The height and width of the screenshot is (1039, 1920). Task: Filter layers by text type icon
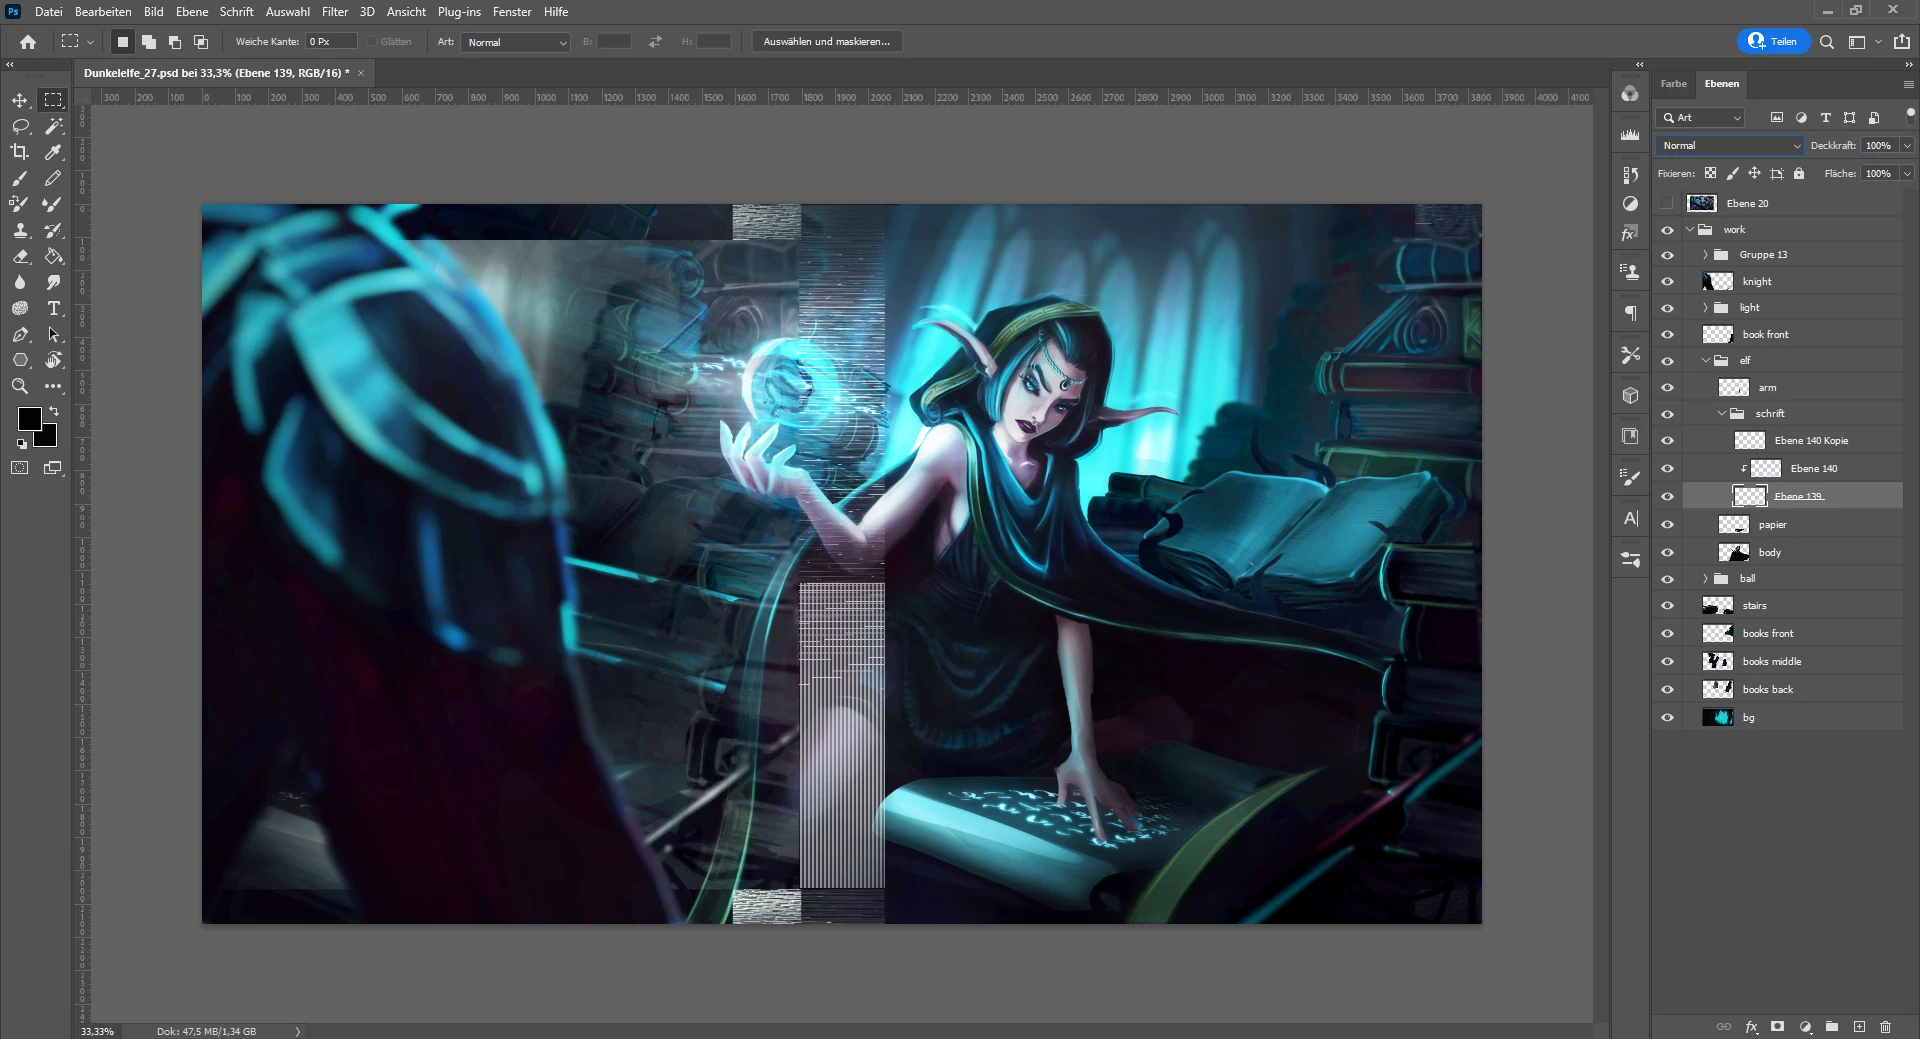1825,118
